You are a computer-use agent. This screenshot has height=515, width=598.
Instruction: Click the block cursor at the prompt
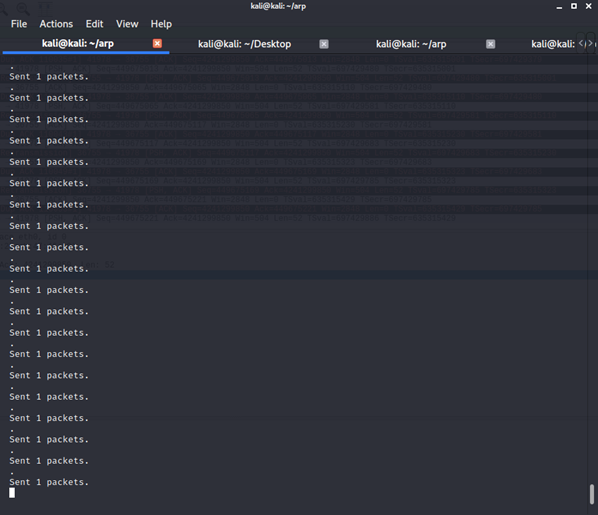[12, 493]
